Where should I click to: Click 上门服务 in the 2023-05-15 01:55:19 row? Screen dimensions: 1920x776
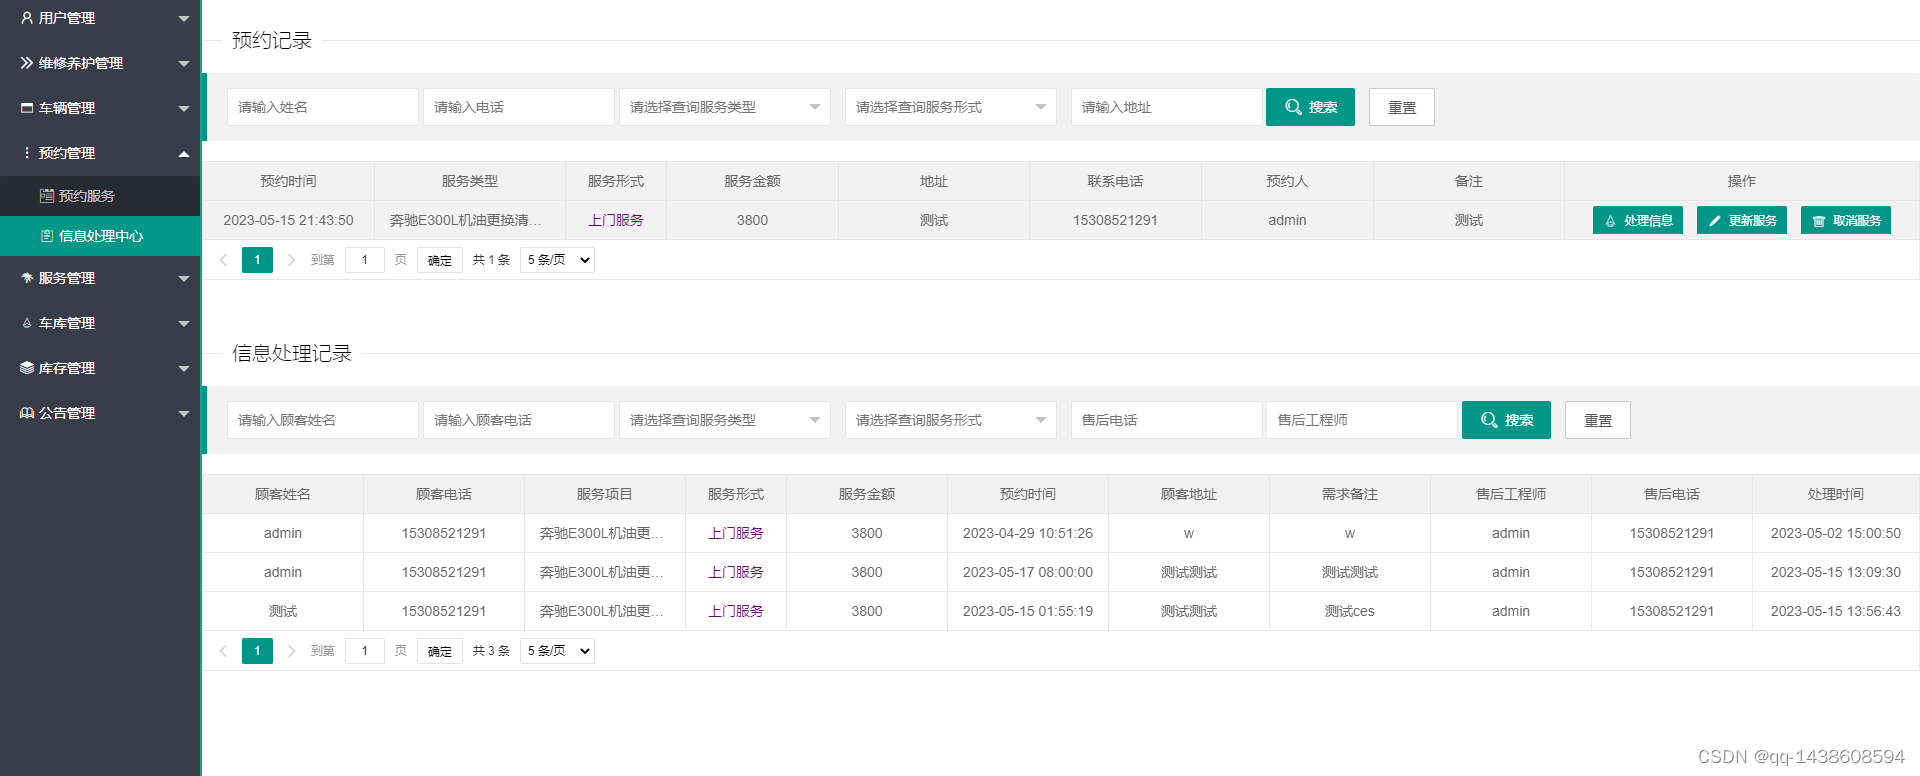[736, 611]
